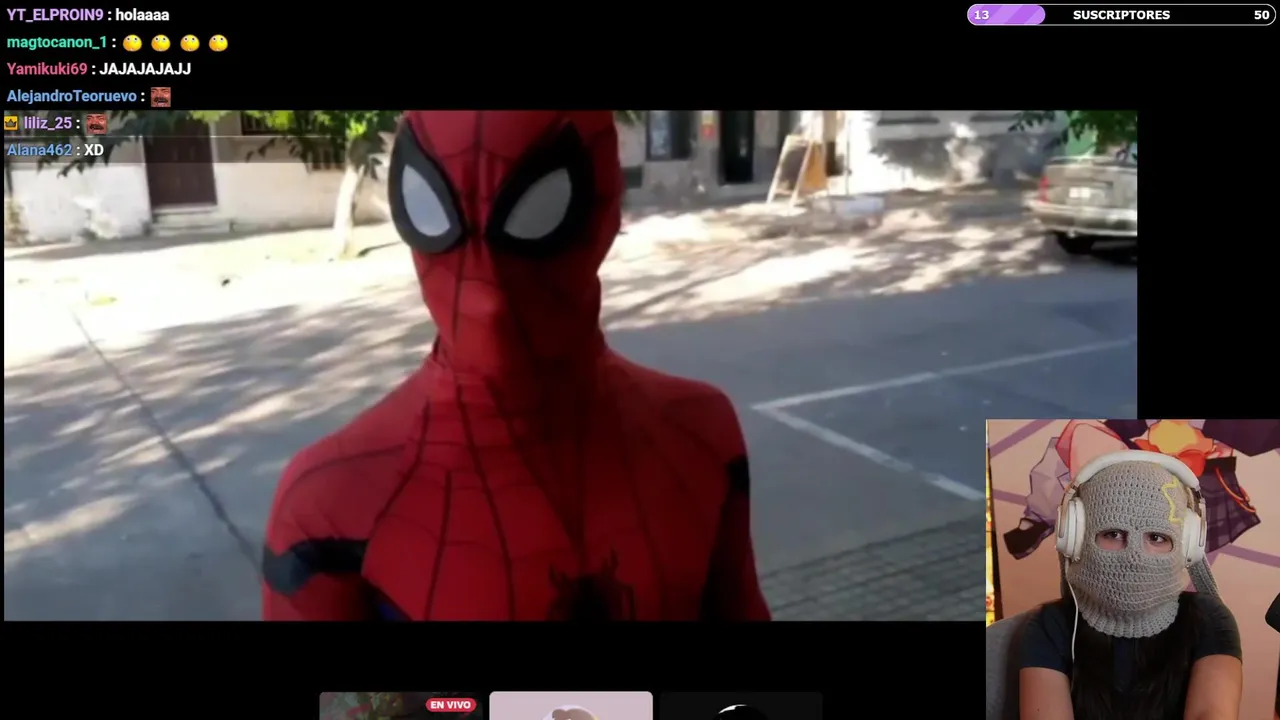1280x720 pixels.
Task: Open the dark thumbnail at bottom right
Action: [x=741, y=706]
